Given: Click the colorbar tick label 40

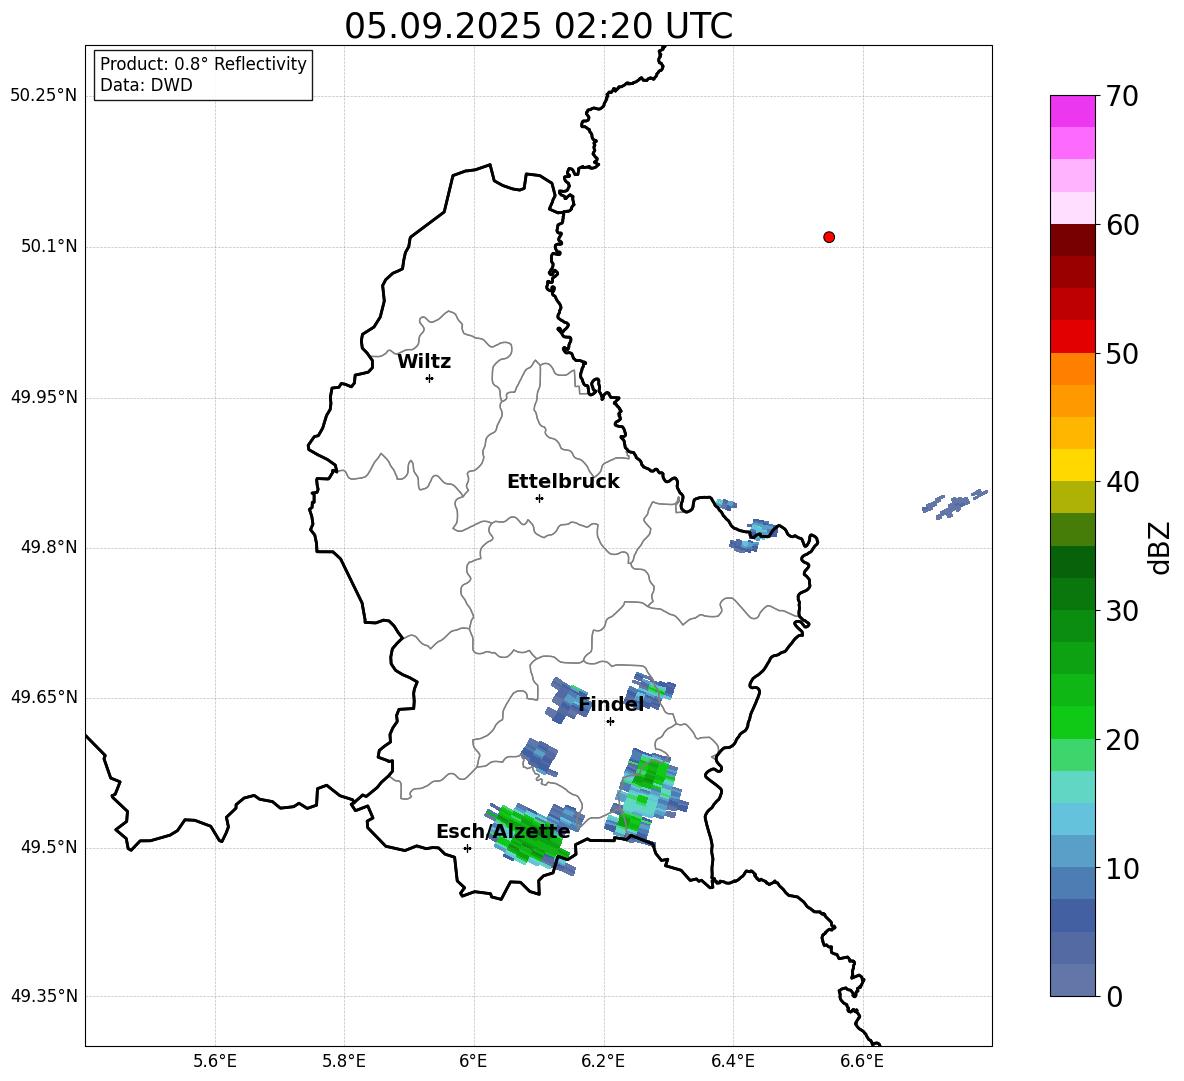Looking at the screenshot, I should (1122, 482).
